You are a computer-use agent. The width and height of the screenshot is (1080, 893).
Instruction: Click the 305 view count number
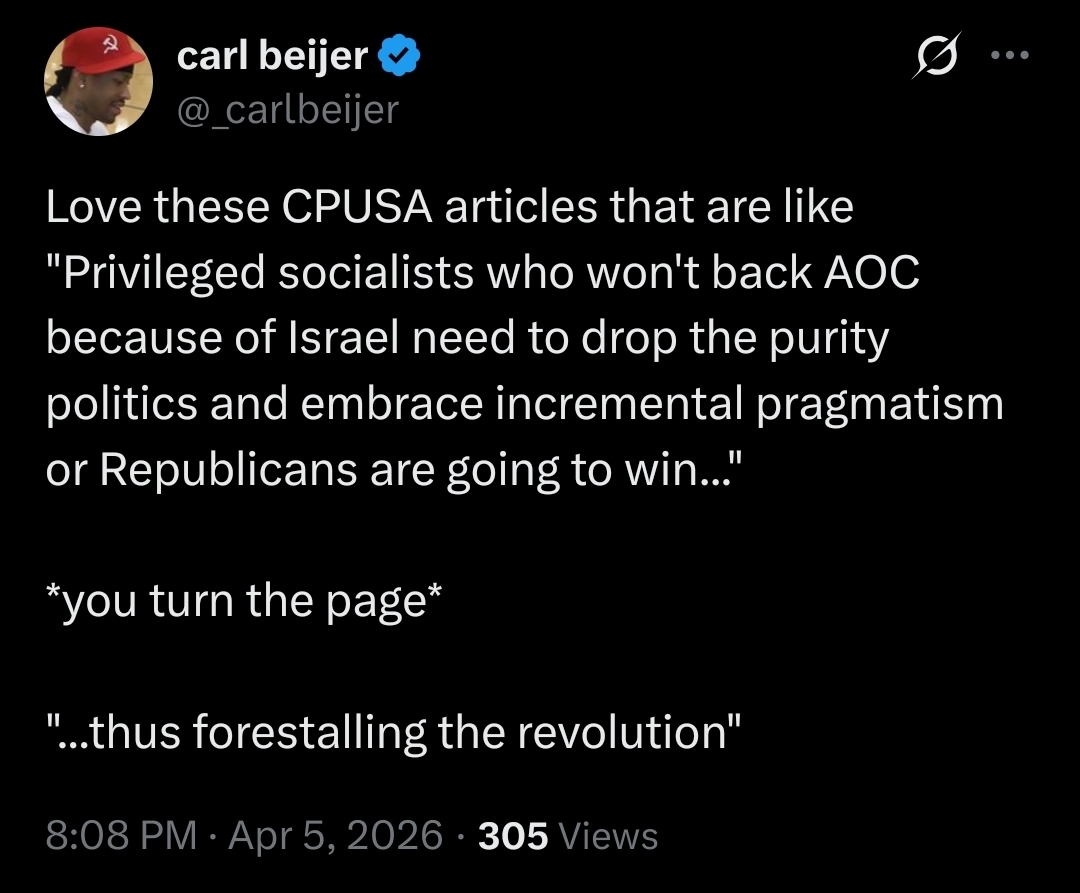point(513,834)
